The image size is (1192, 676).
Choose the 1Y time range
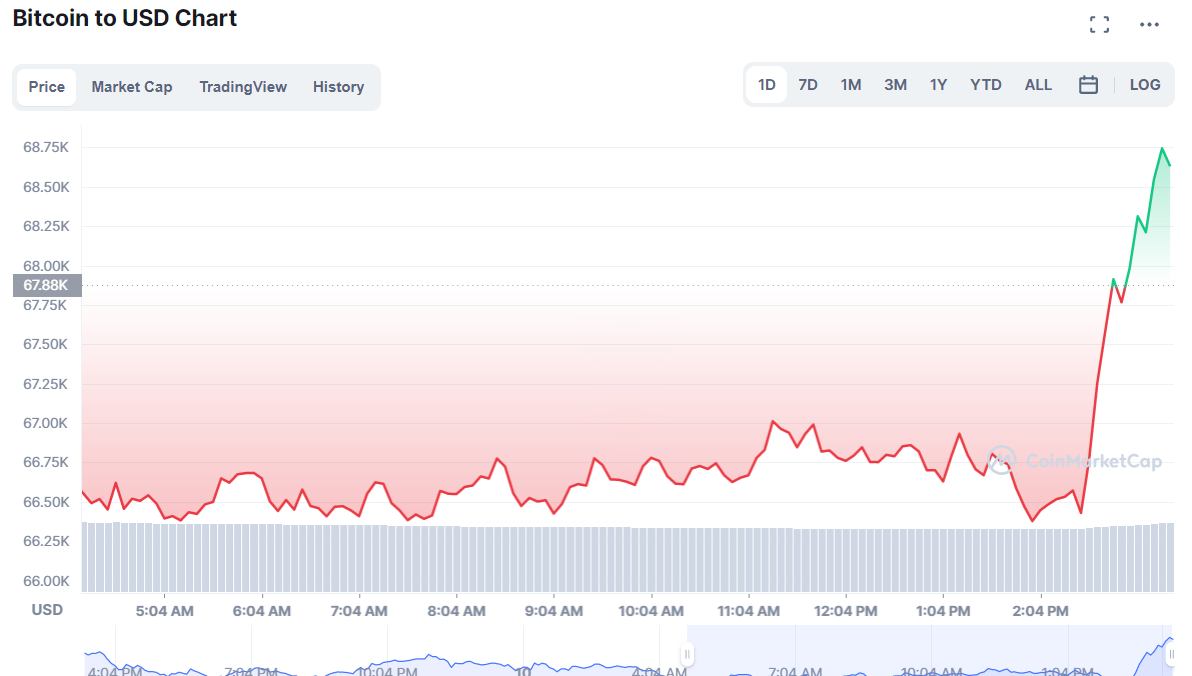938,85
